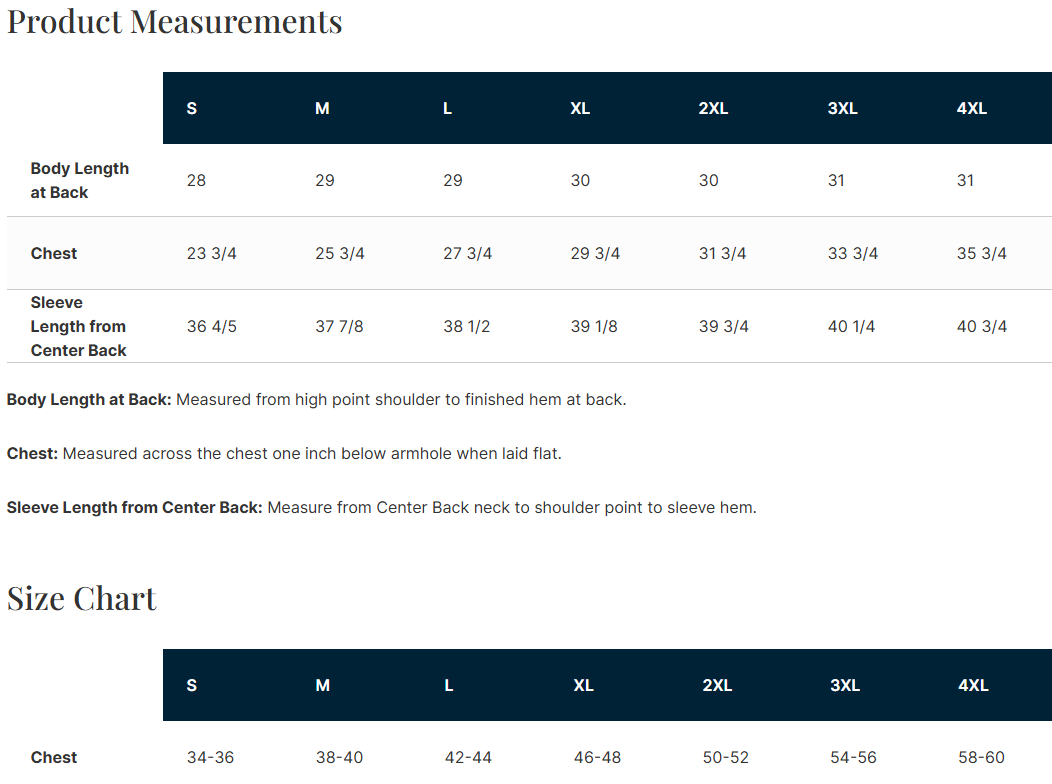Click the 37 7/8 medium sleeve length
This screenshot has width=1052, height=784.
339,326
